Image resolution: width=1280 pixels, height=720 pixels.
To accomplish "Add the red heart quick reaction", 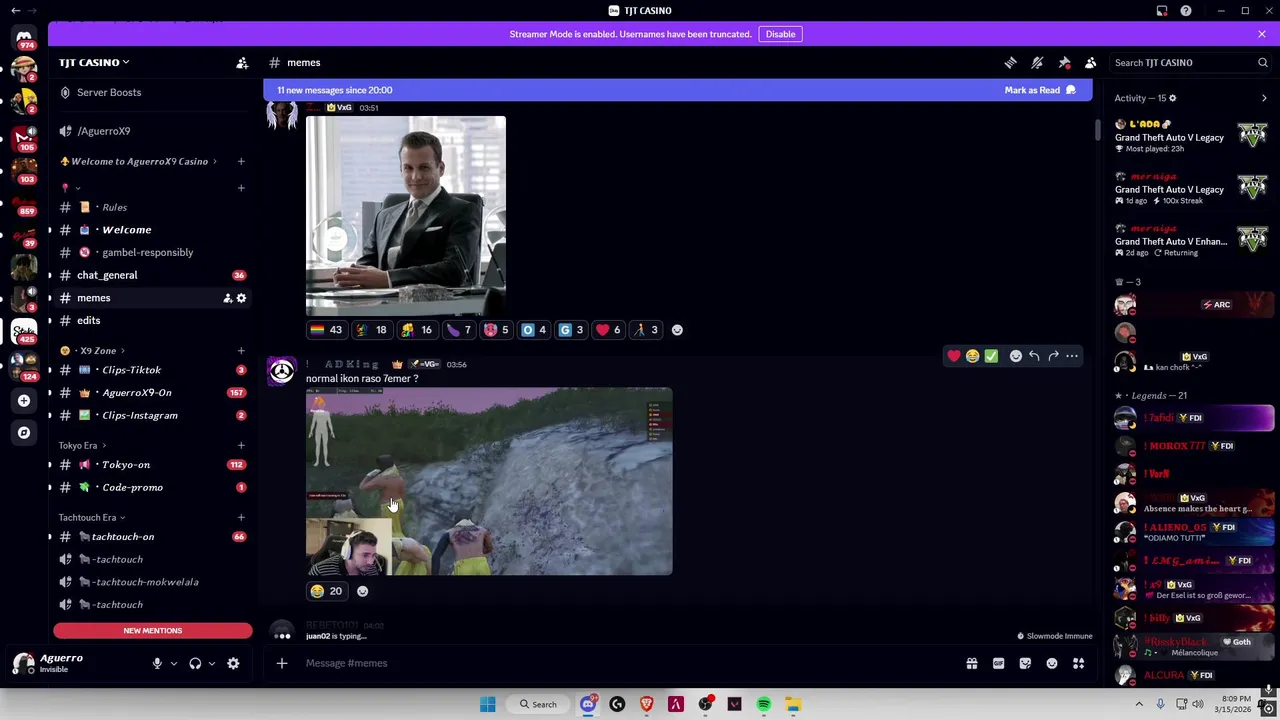I will point(954,356).
